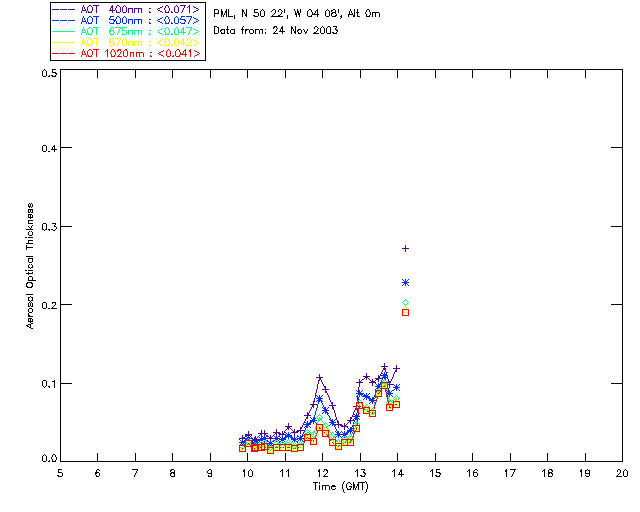Click the x-axis tick label 9

[210, 473]
